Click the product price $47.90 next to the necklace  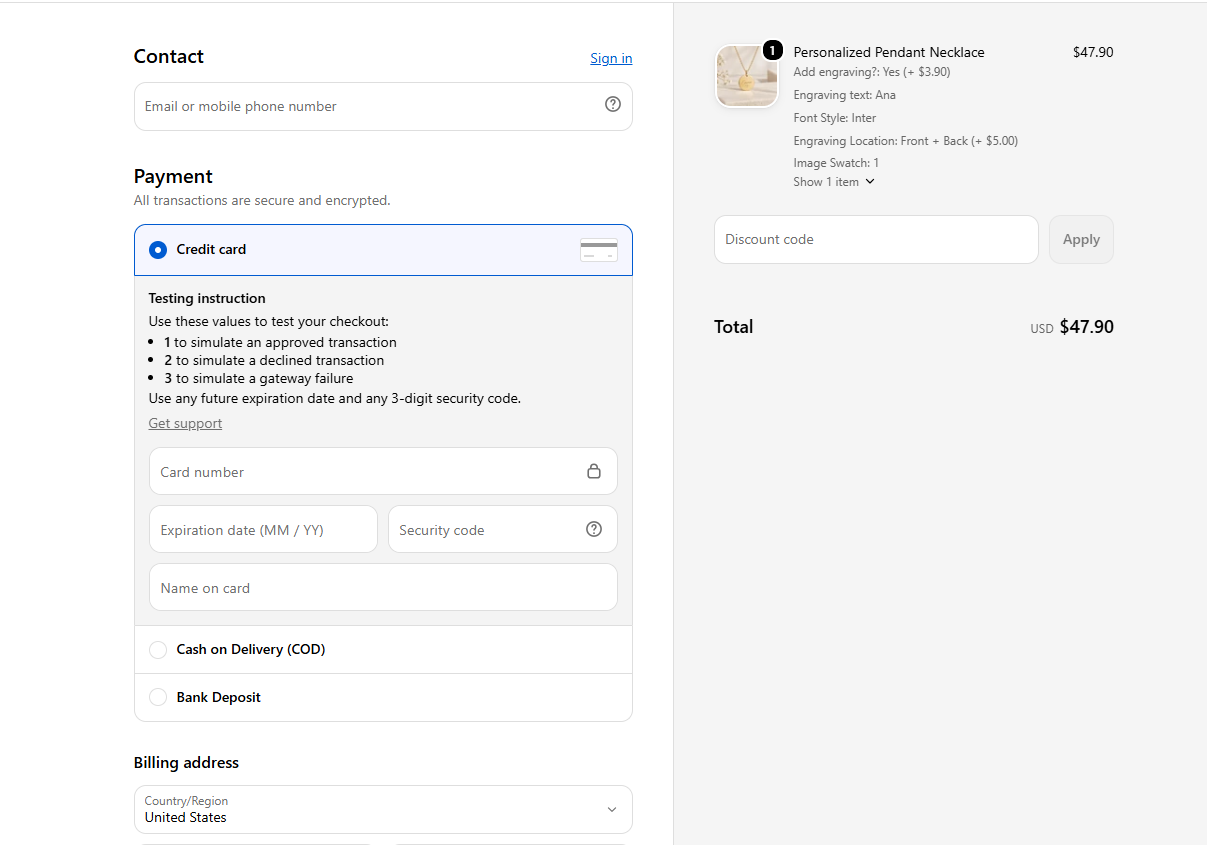click(1093, 52)
